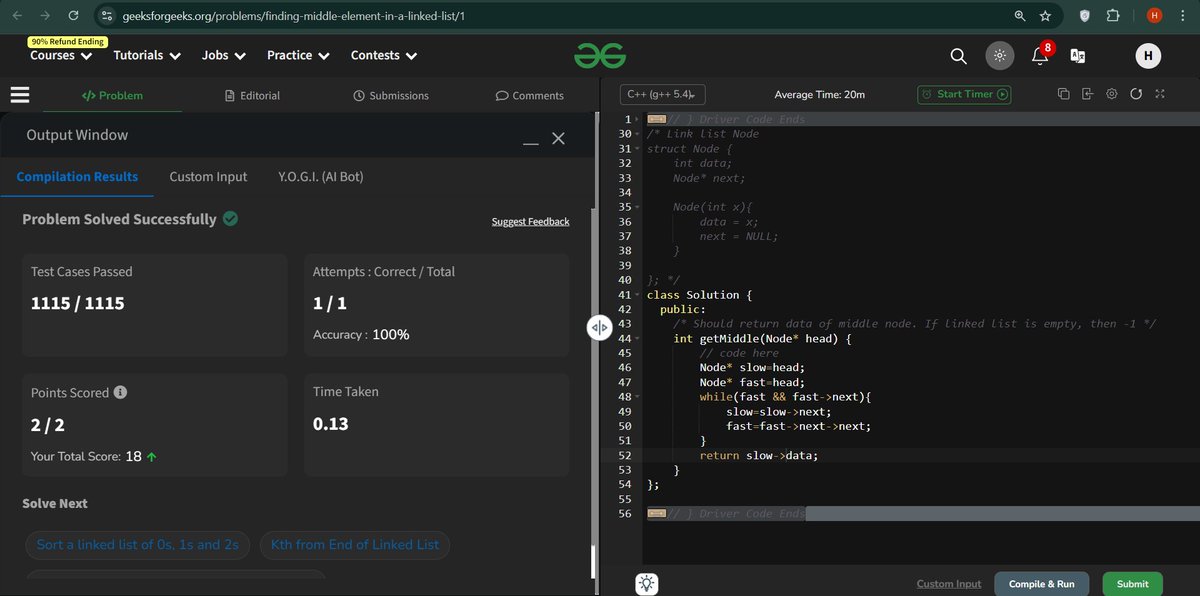Screen dimensions: 1200x596
Task: Click the lightbulb hint icon
Action: click(647, 584)
